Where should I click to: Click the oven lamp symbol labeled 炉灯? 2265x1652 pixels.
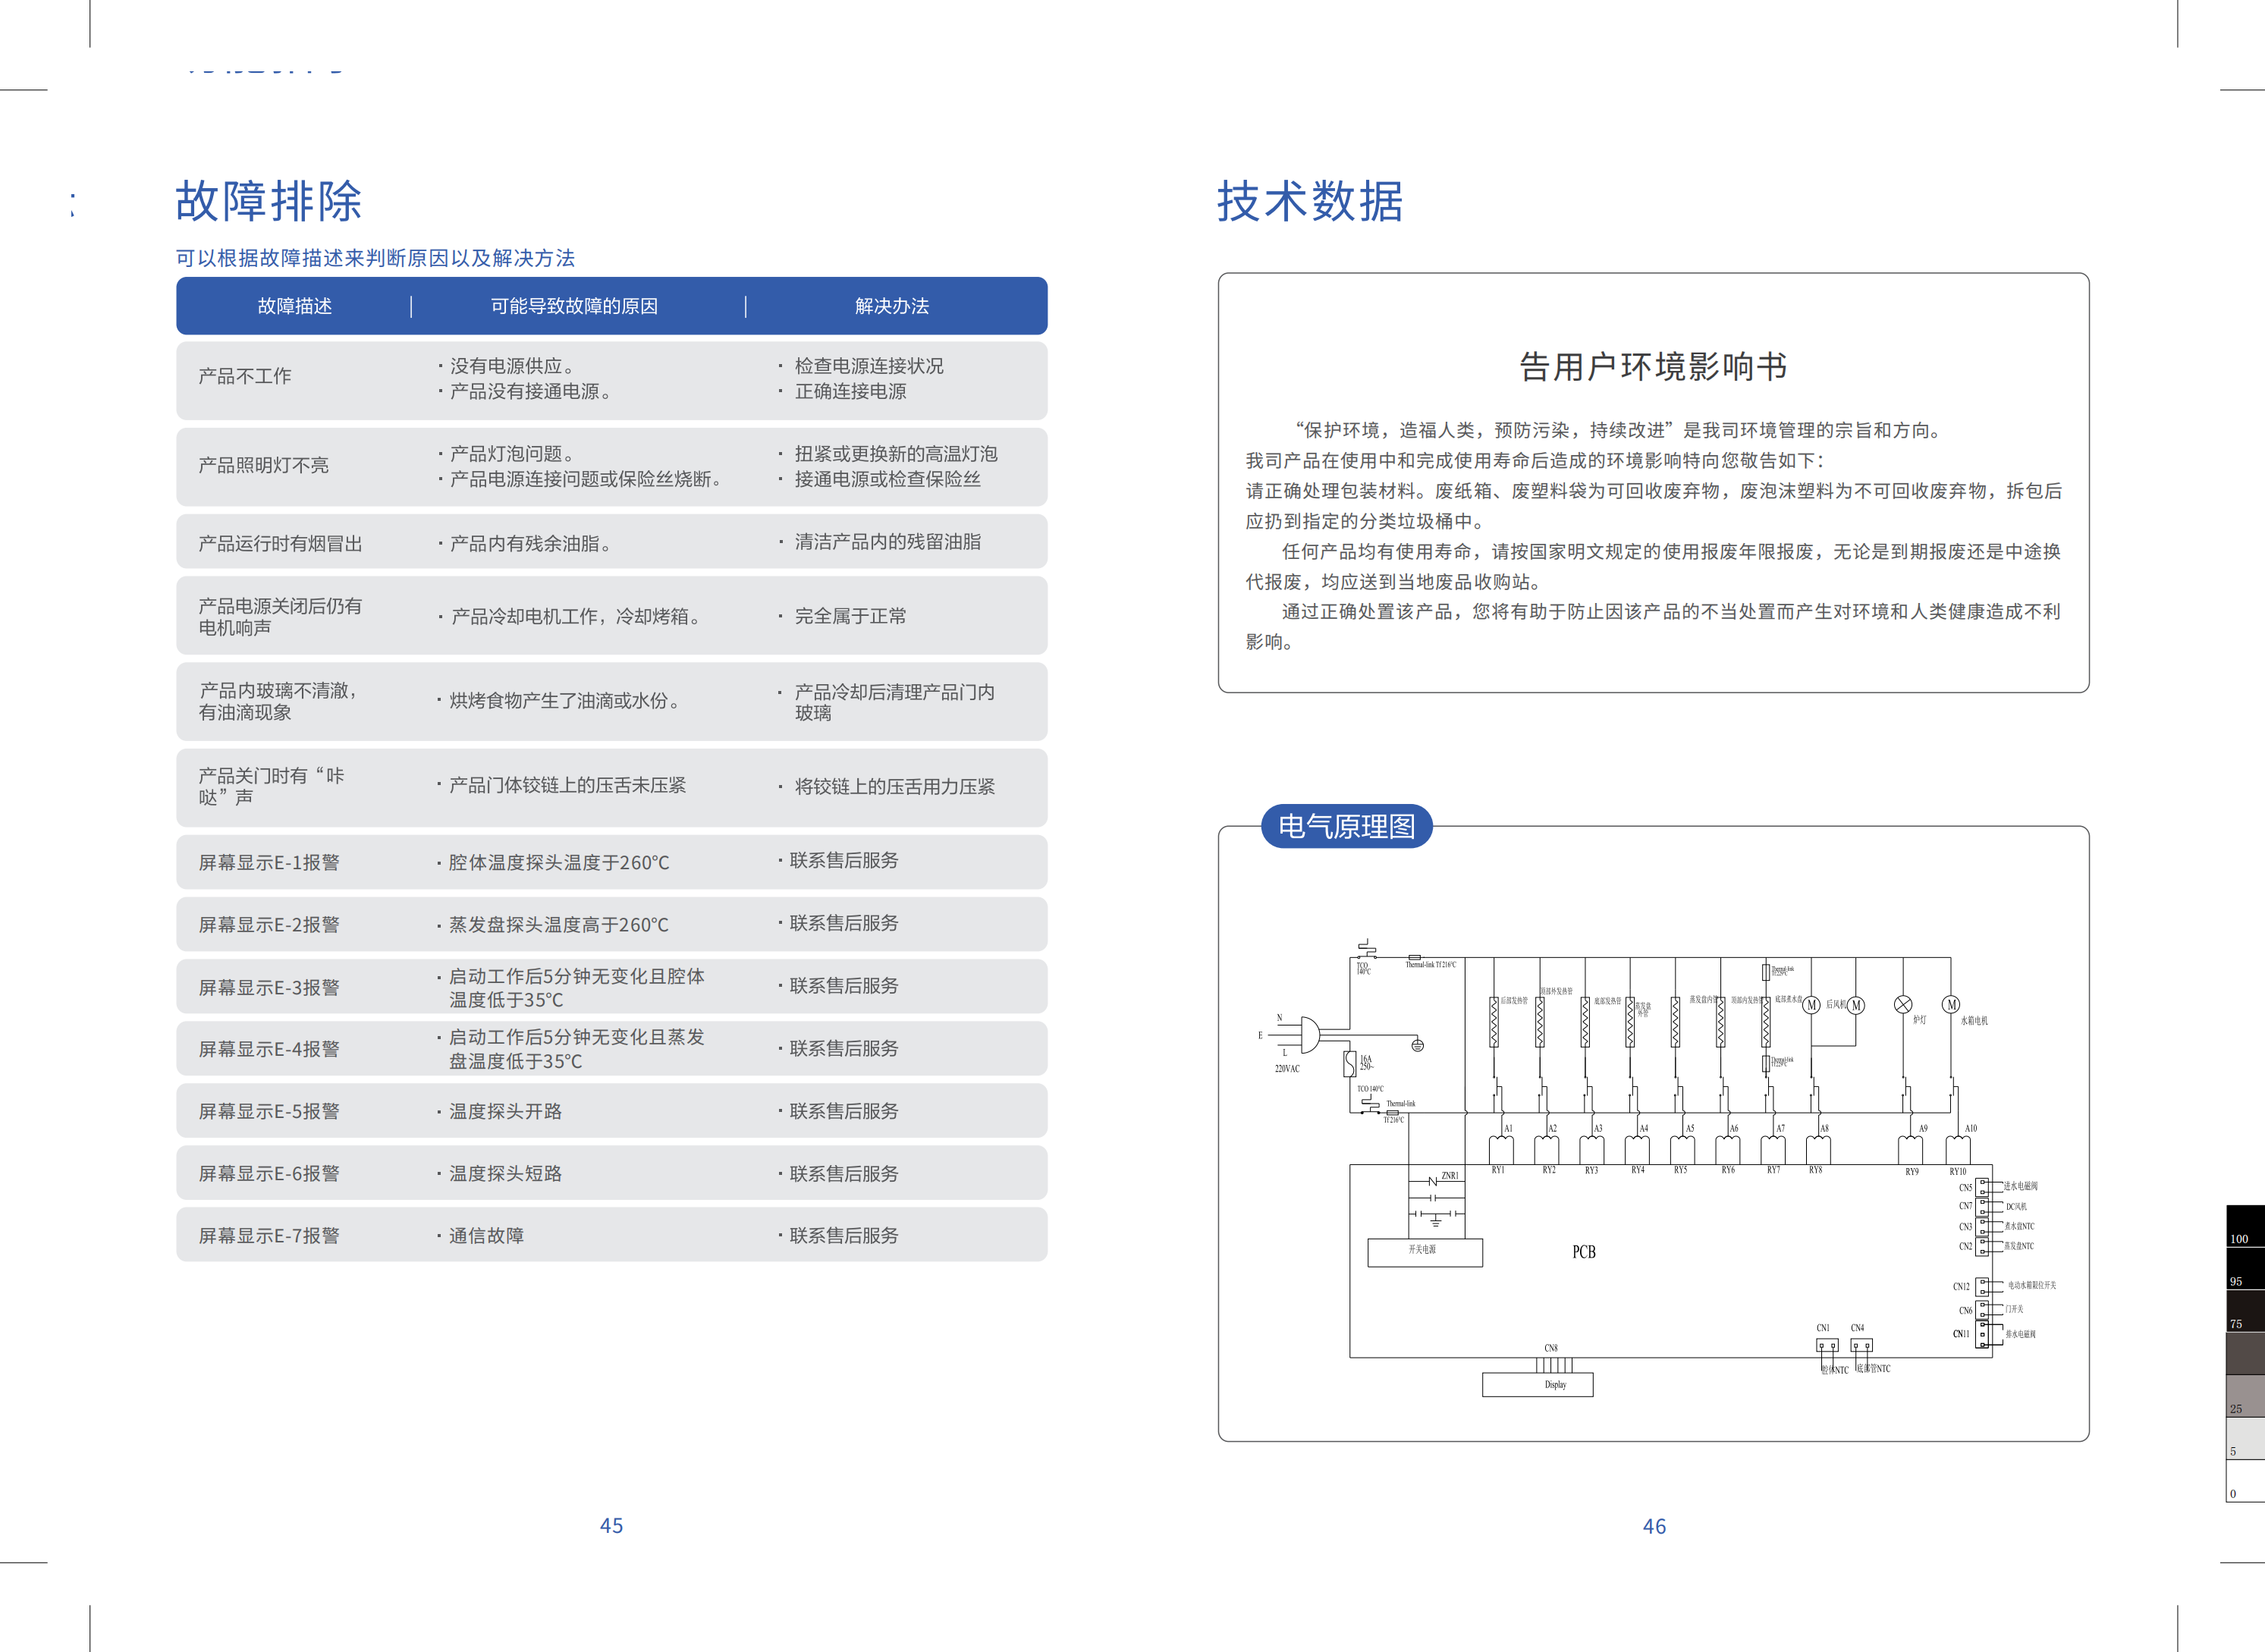1903,1005
